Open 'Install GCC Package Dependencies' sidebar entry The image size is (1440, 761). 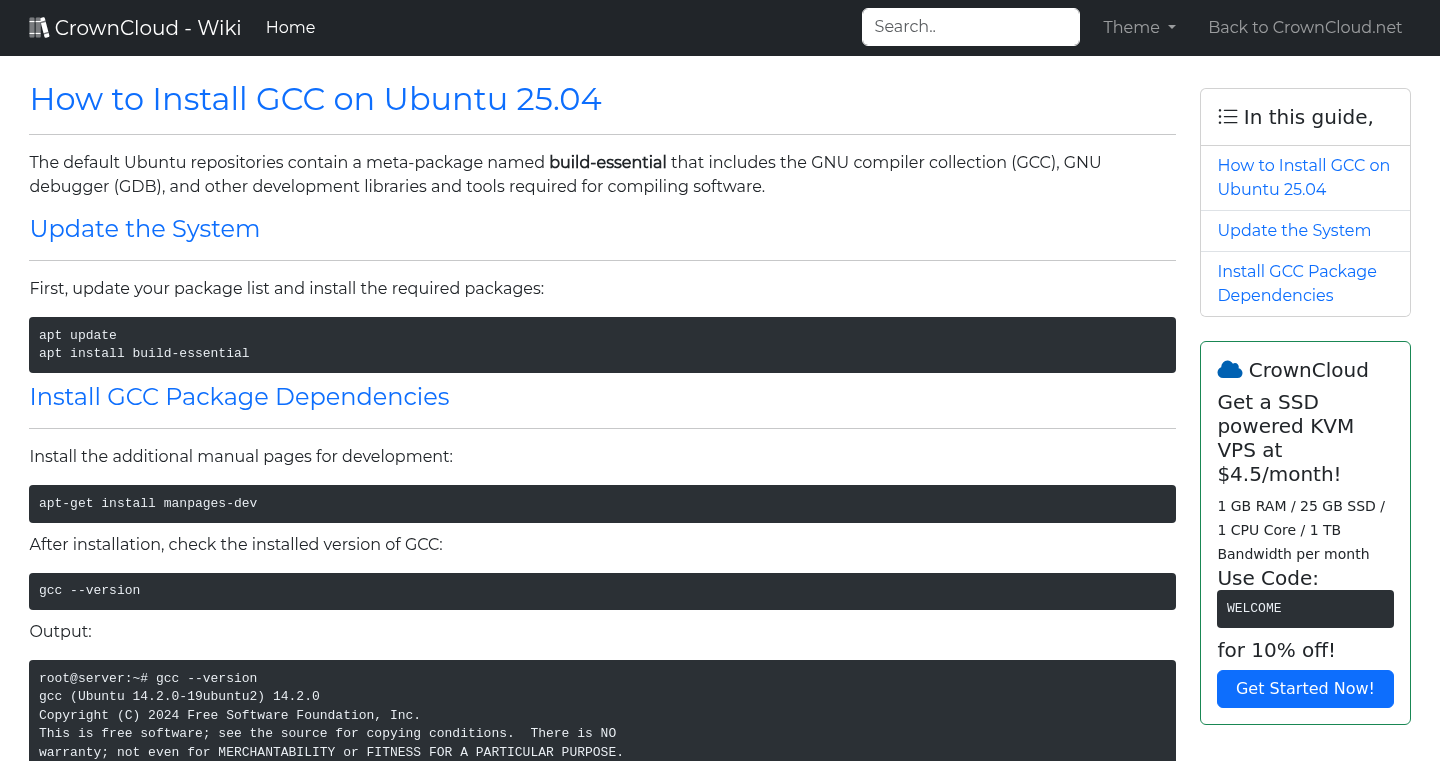pos(1296,283)
